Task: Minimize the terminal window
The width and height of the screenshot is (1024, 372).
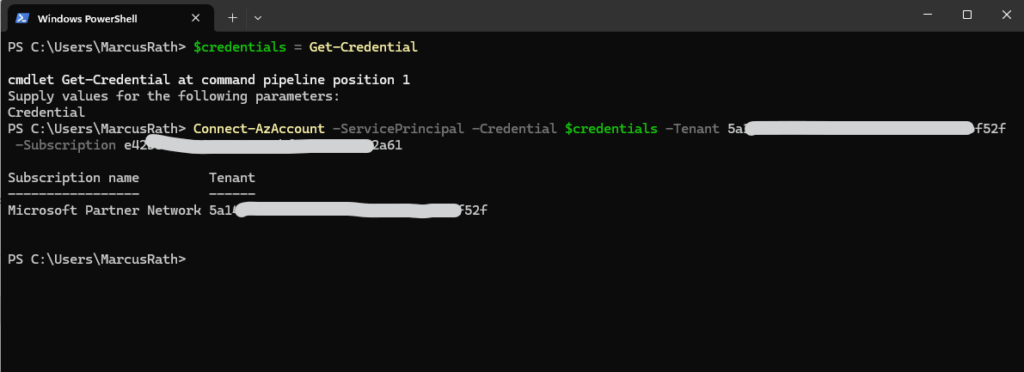Action: pos(929,15)
